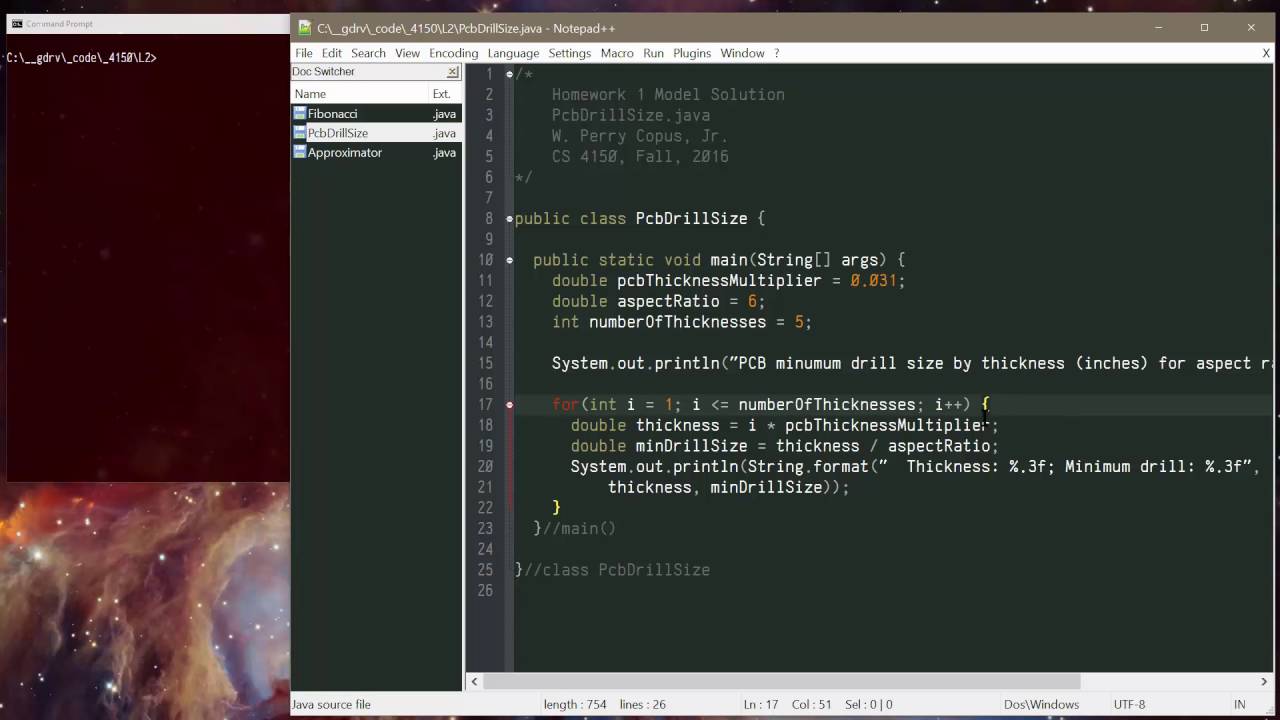Image resolution: width=1280 pixels, height=720 pixels.
Task: Click 'Col : 51' in the status bar
Action: click(812, 705)
